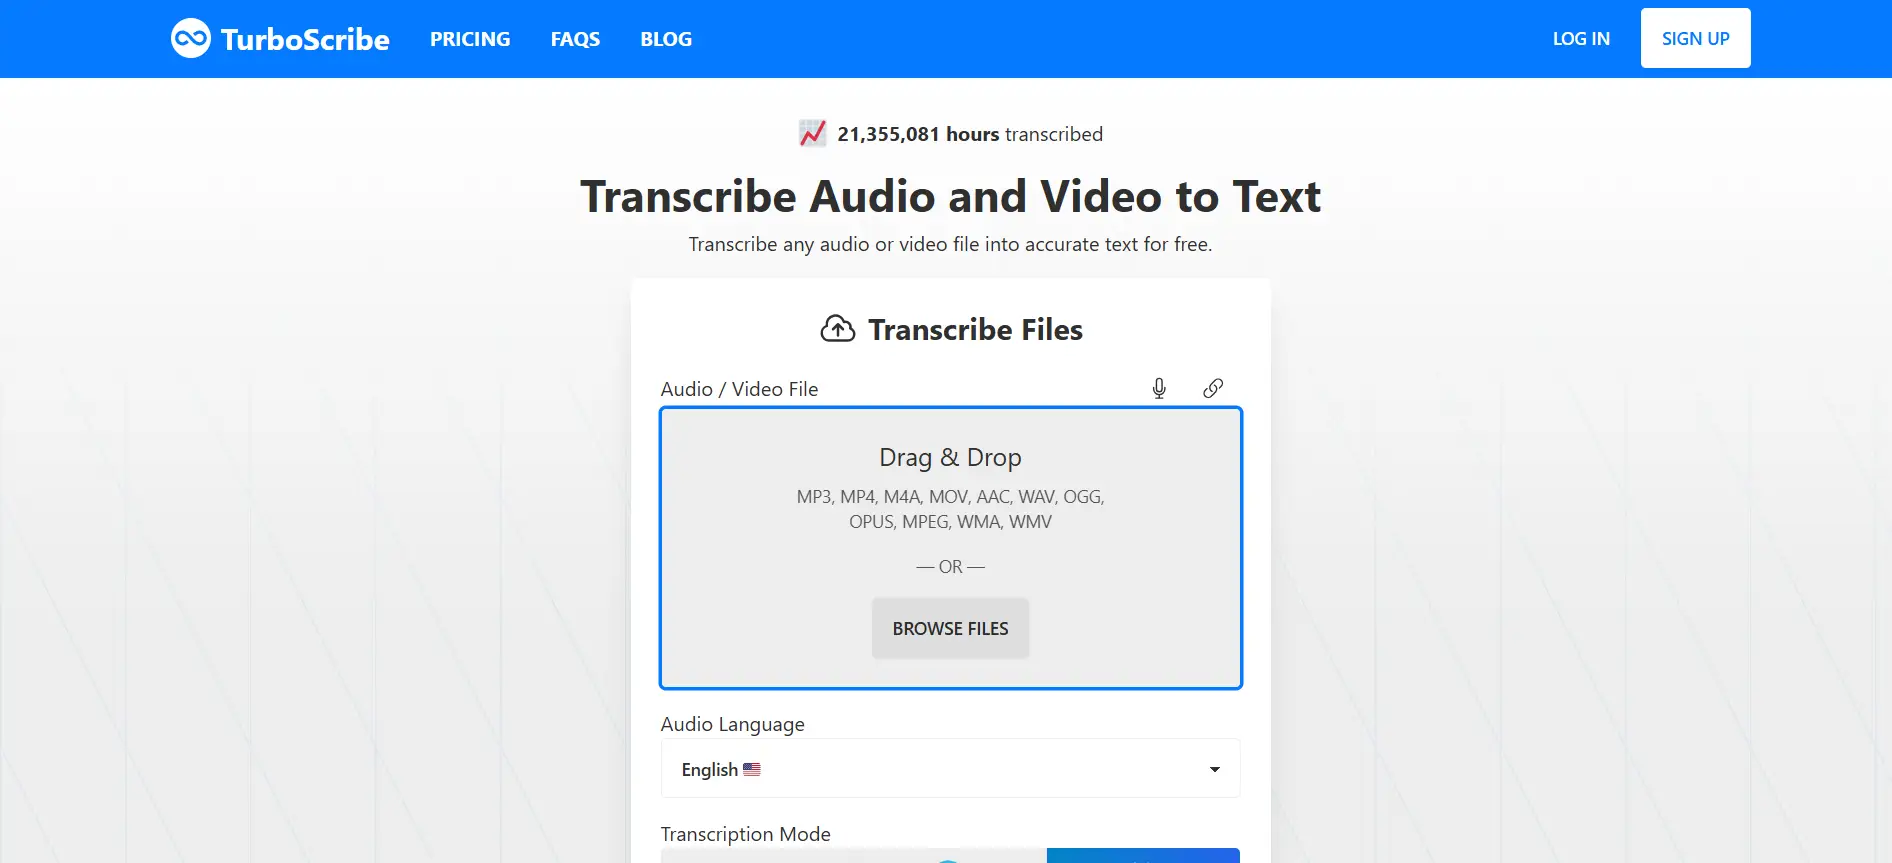Click the 'Transcribe Audio and Video to Text' heading

tap(950, 196)
